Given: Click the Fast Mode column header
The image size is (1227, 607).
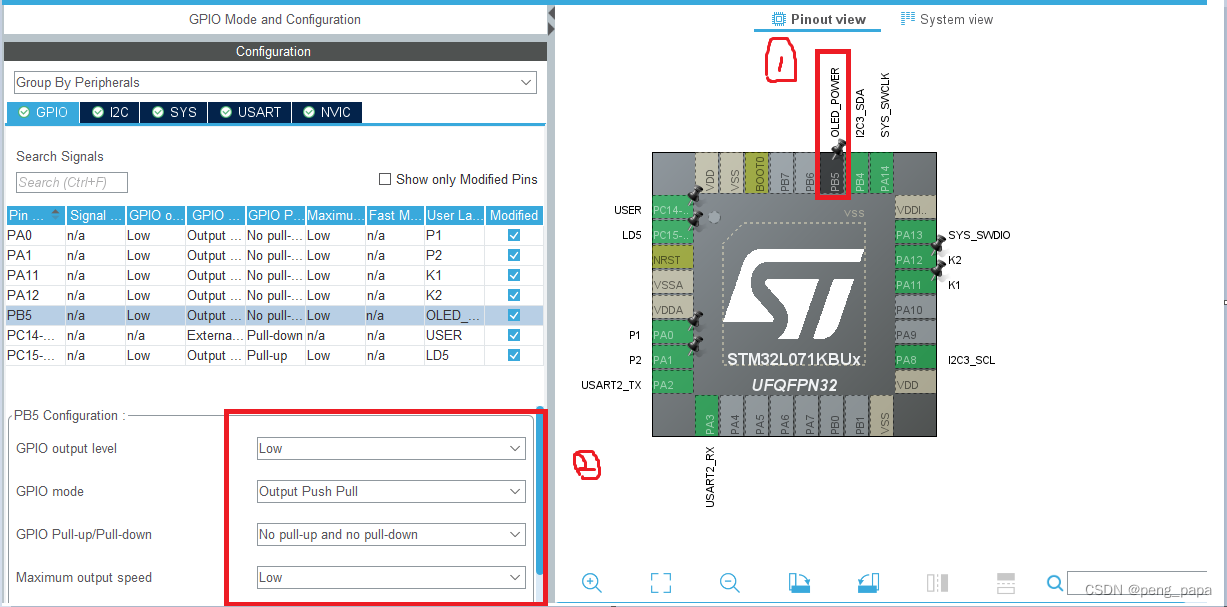Looking at the screenshot, I should 394,215.
